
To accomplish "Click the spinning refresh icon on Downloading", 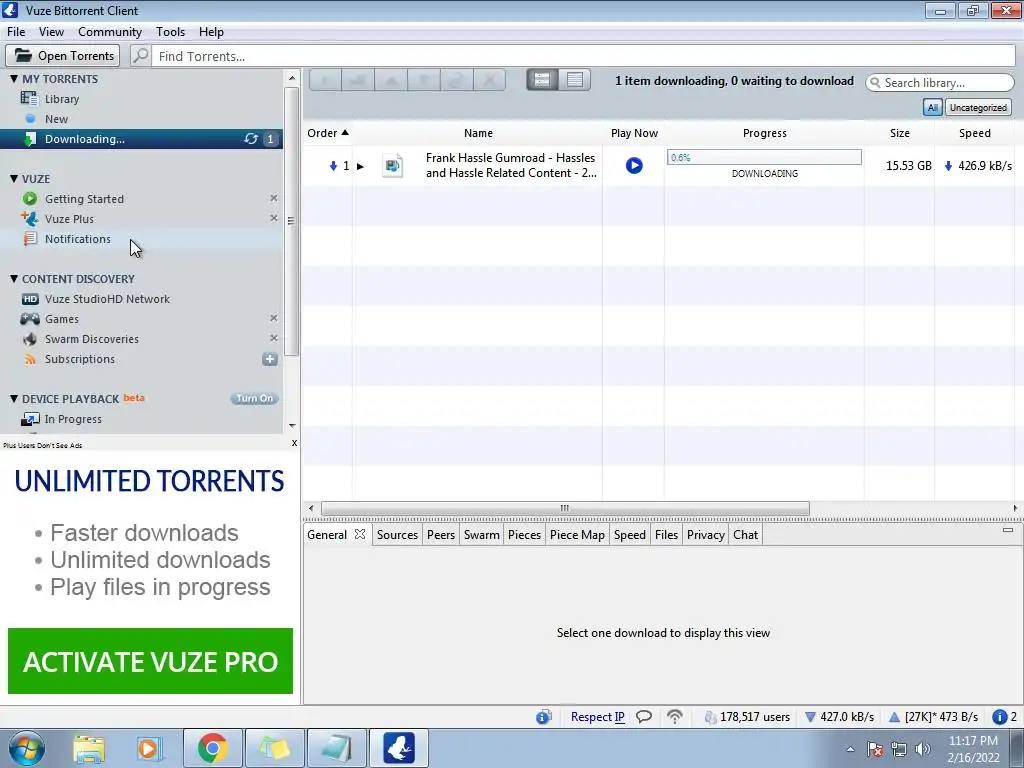I will pos(251,138).
